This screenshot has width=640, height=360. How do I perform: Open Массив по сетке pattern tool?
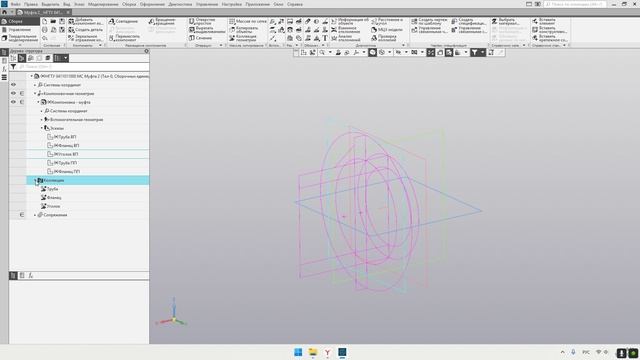[248, 21]
